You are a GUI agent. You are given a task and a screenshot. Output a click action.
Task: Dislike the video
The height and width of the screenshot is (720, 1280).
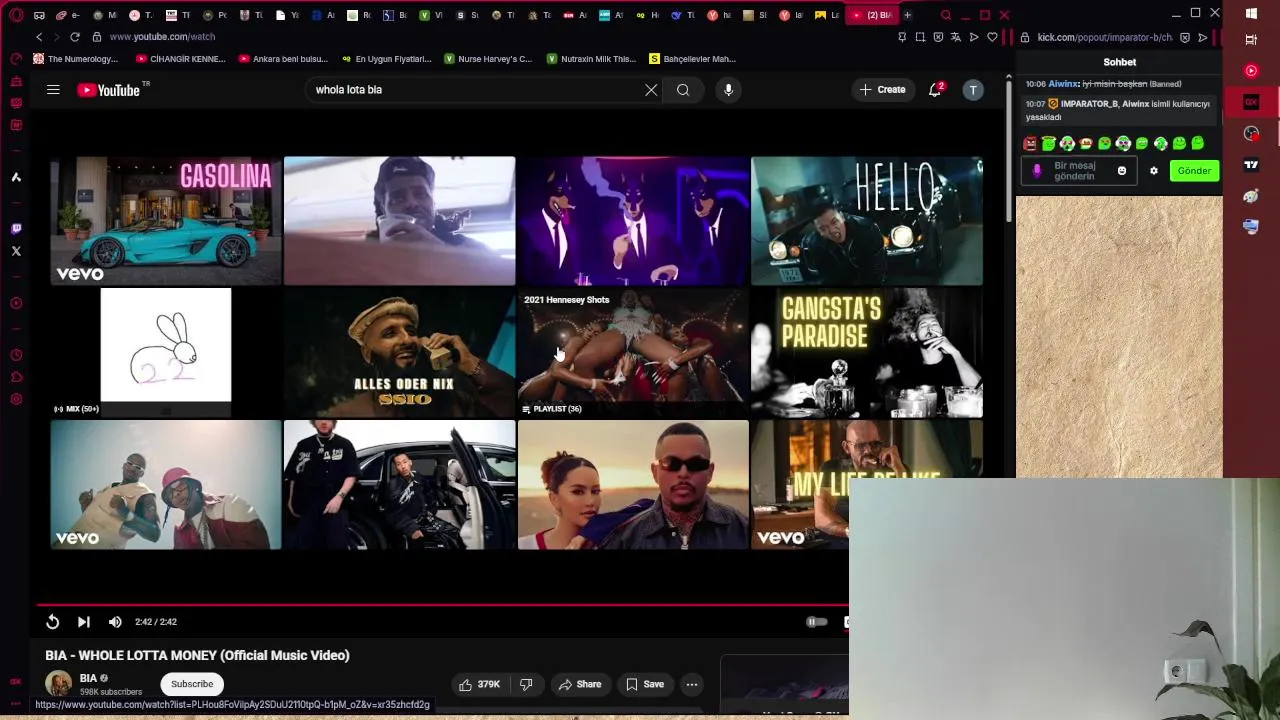(x=526, y=684)
